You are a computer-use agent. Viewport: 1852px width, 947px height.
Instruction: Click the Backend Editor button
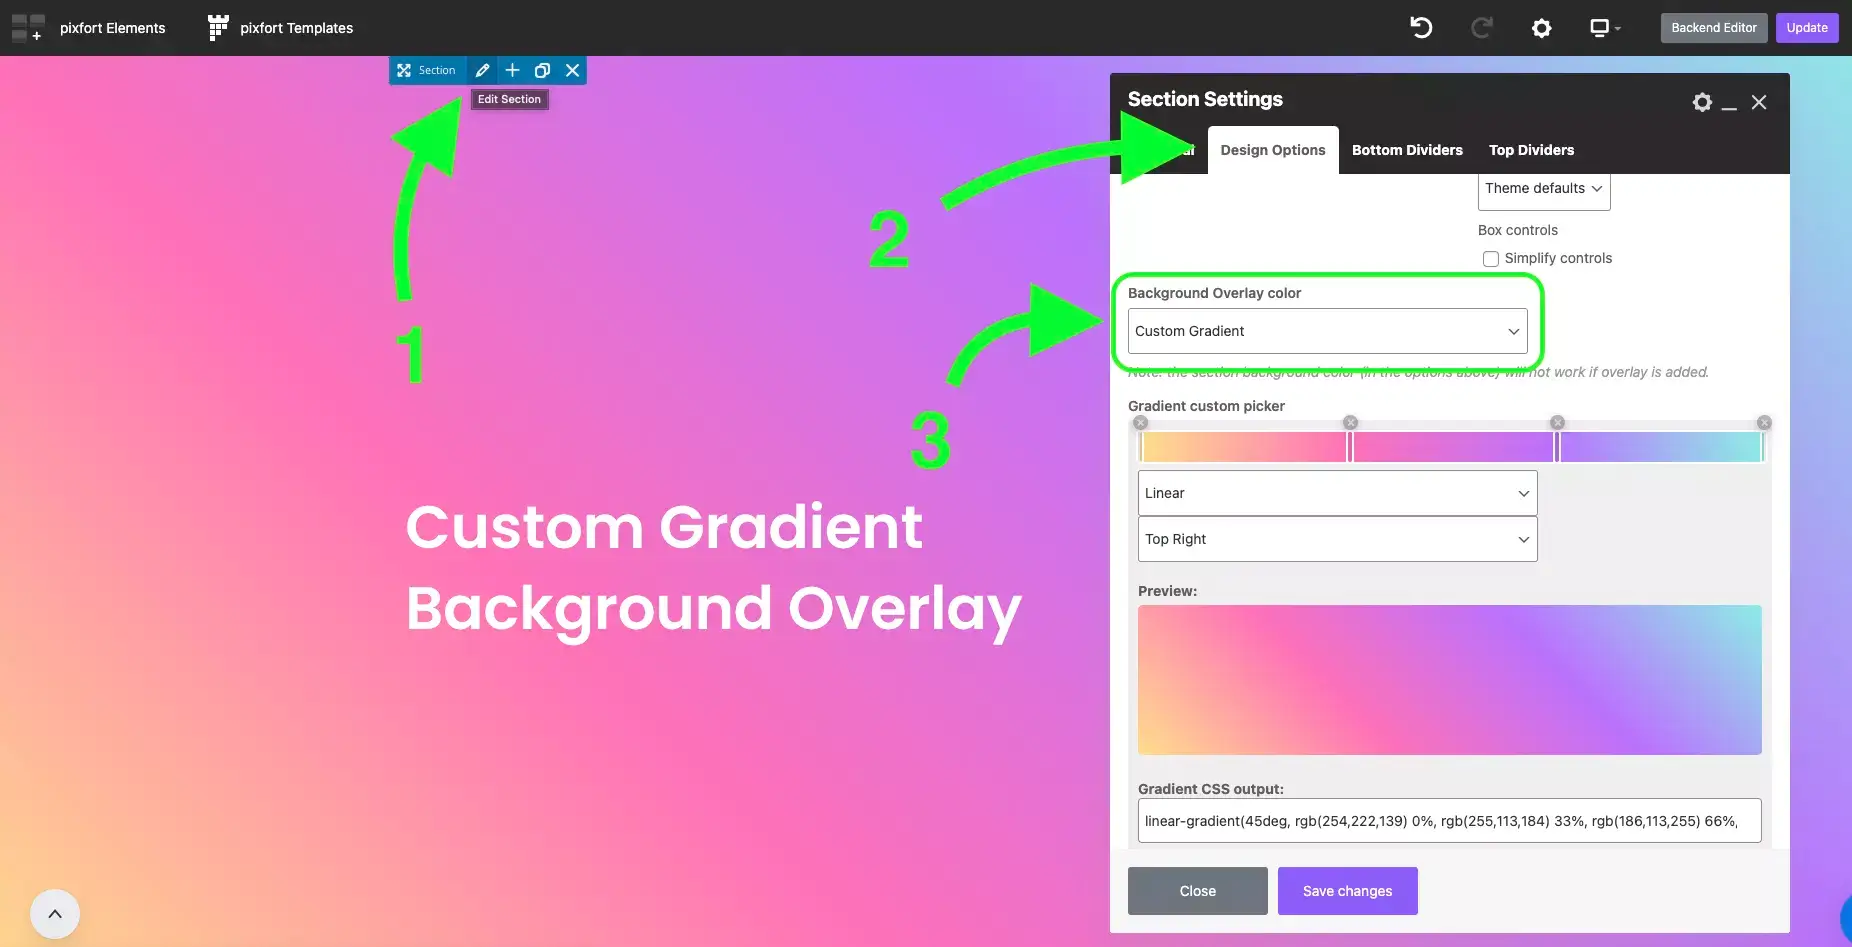1714,28
